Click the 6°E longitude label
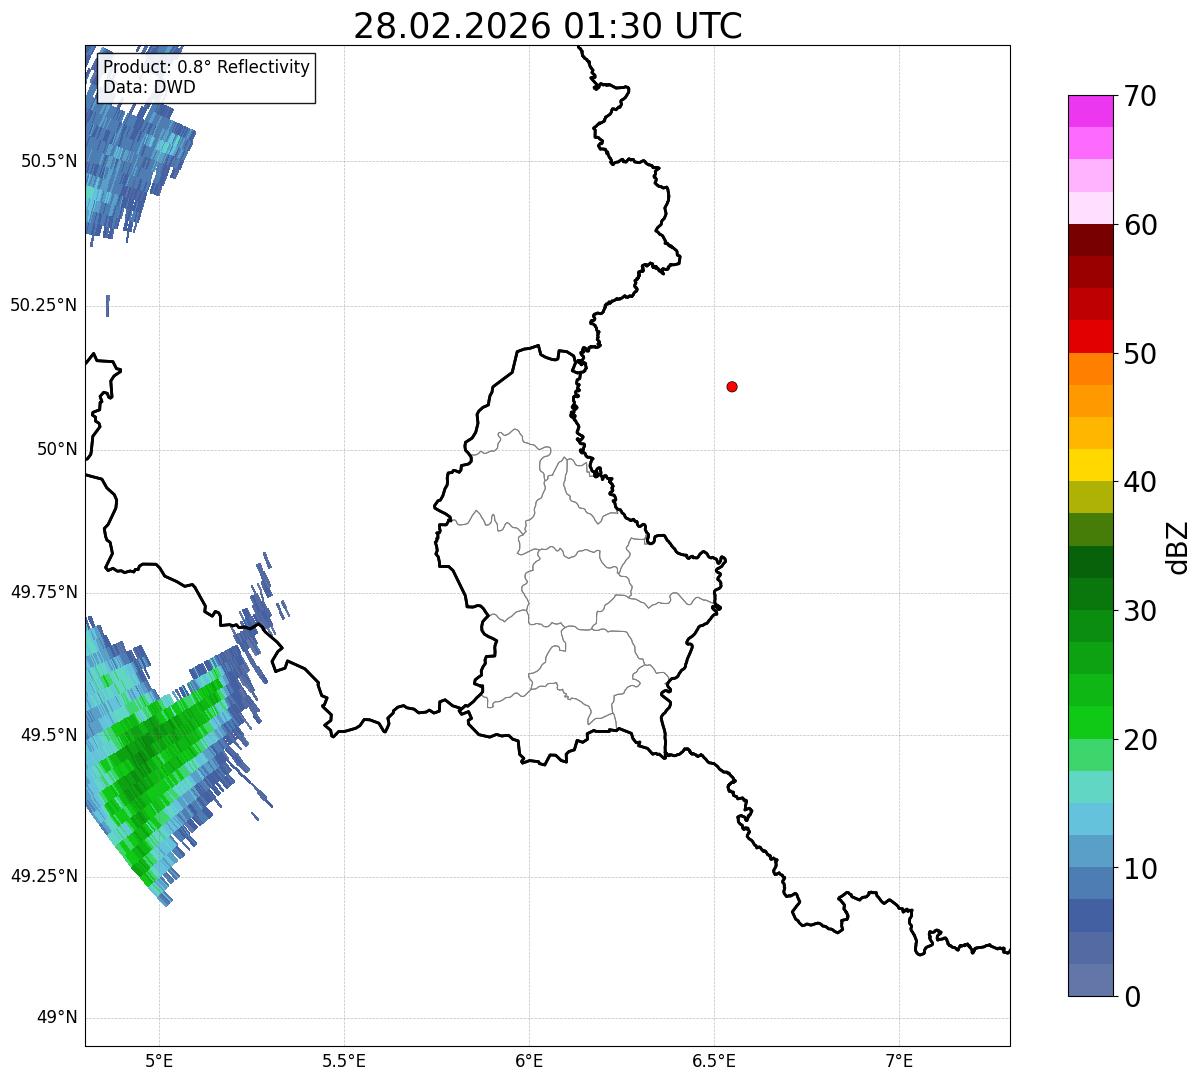This screenshot has height=1081, width=1202. coord(529,1061)
